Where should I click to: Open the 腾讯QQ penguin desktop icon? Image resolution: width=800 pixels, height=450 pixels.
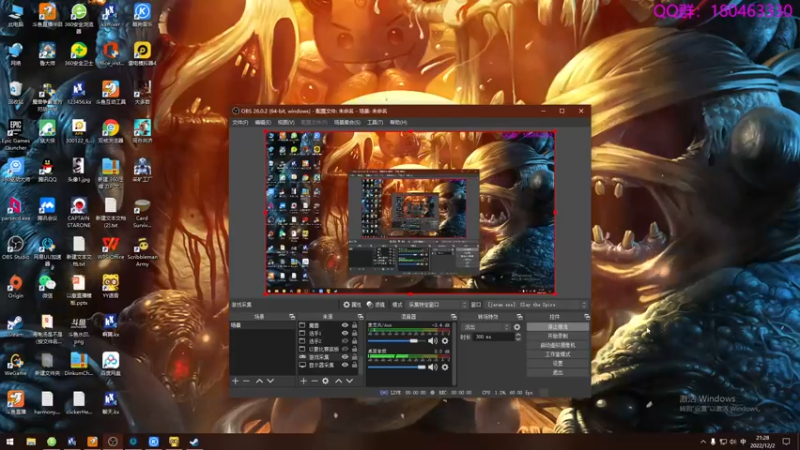[x=47, y=170]
